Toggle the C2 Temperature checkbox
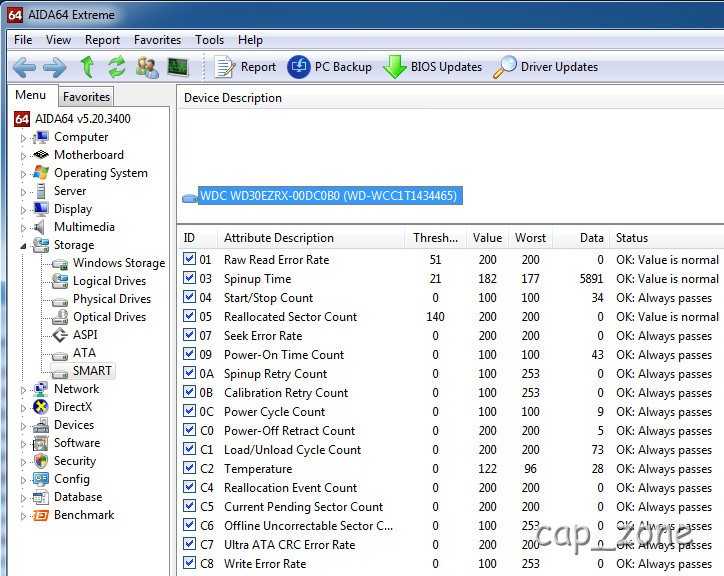The height and width of the screenshot is (576, 724). click(189, 467)
